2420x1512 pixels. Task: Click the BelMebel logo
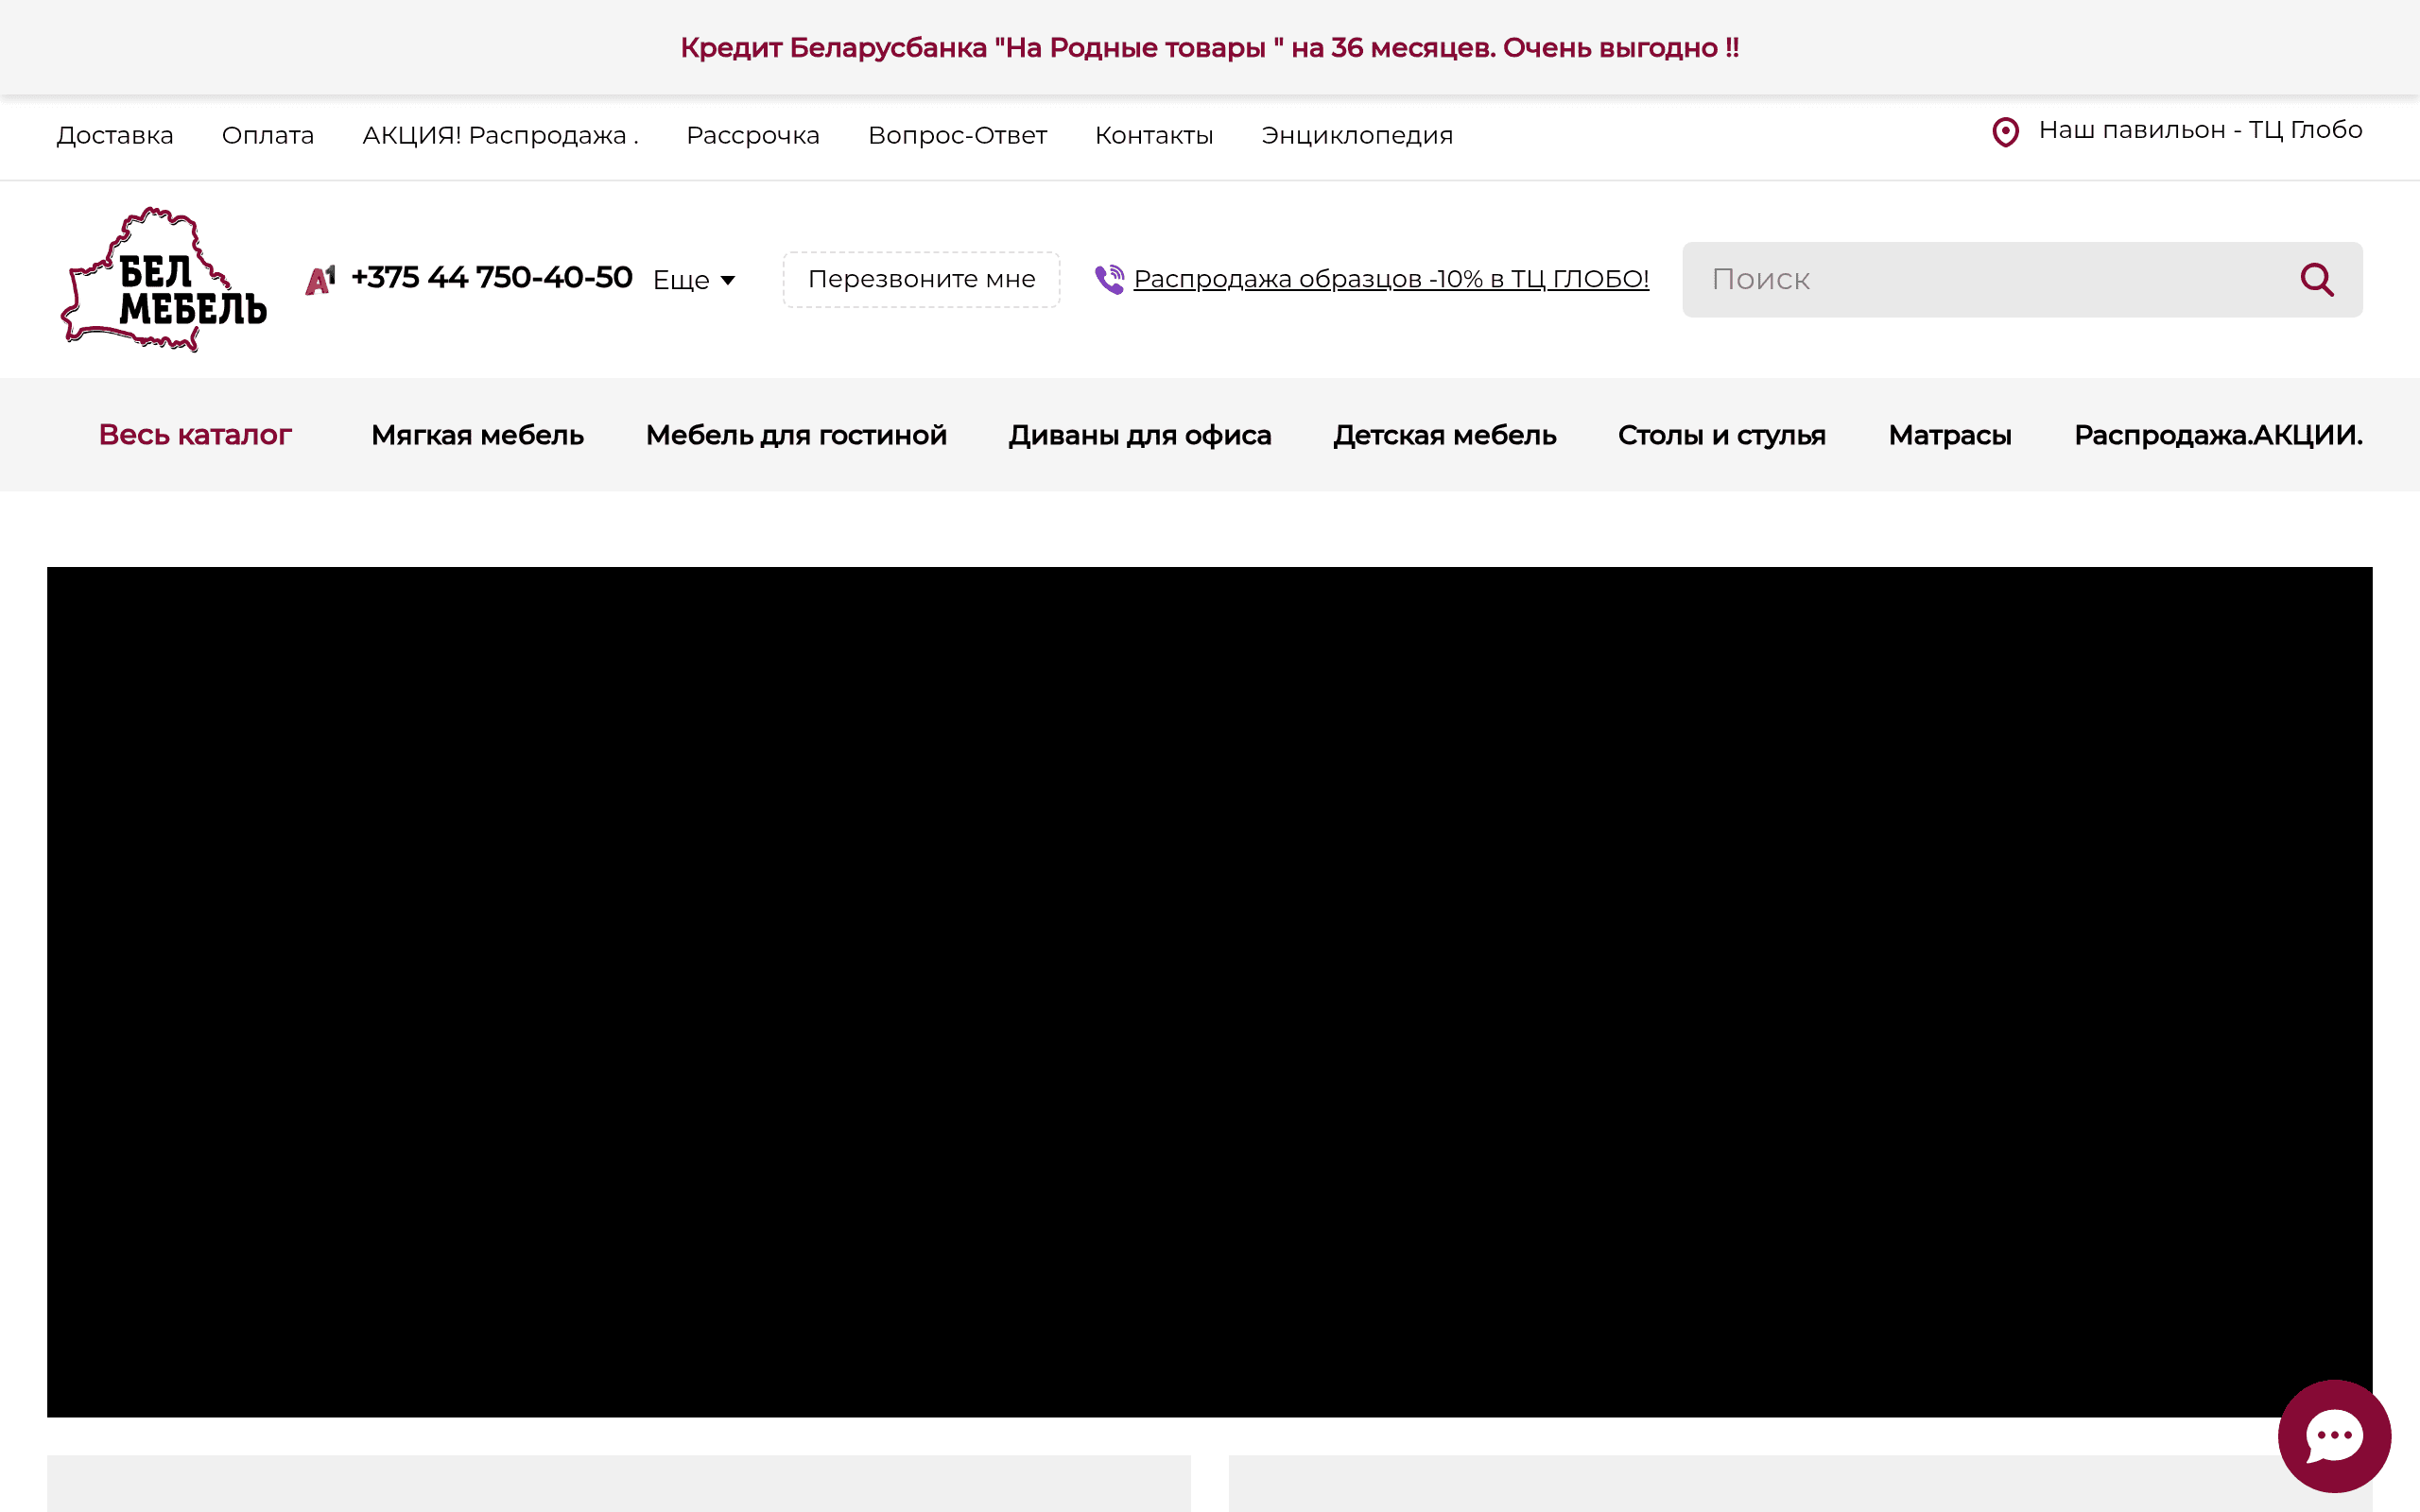(164, 279)
